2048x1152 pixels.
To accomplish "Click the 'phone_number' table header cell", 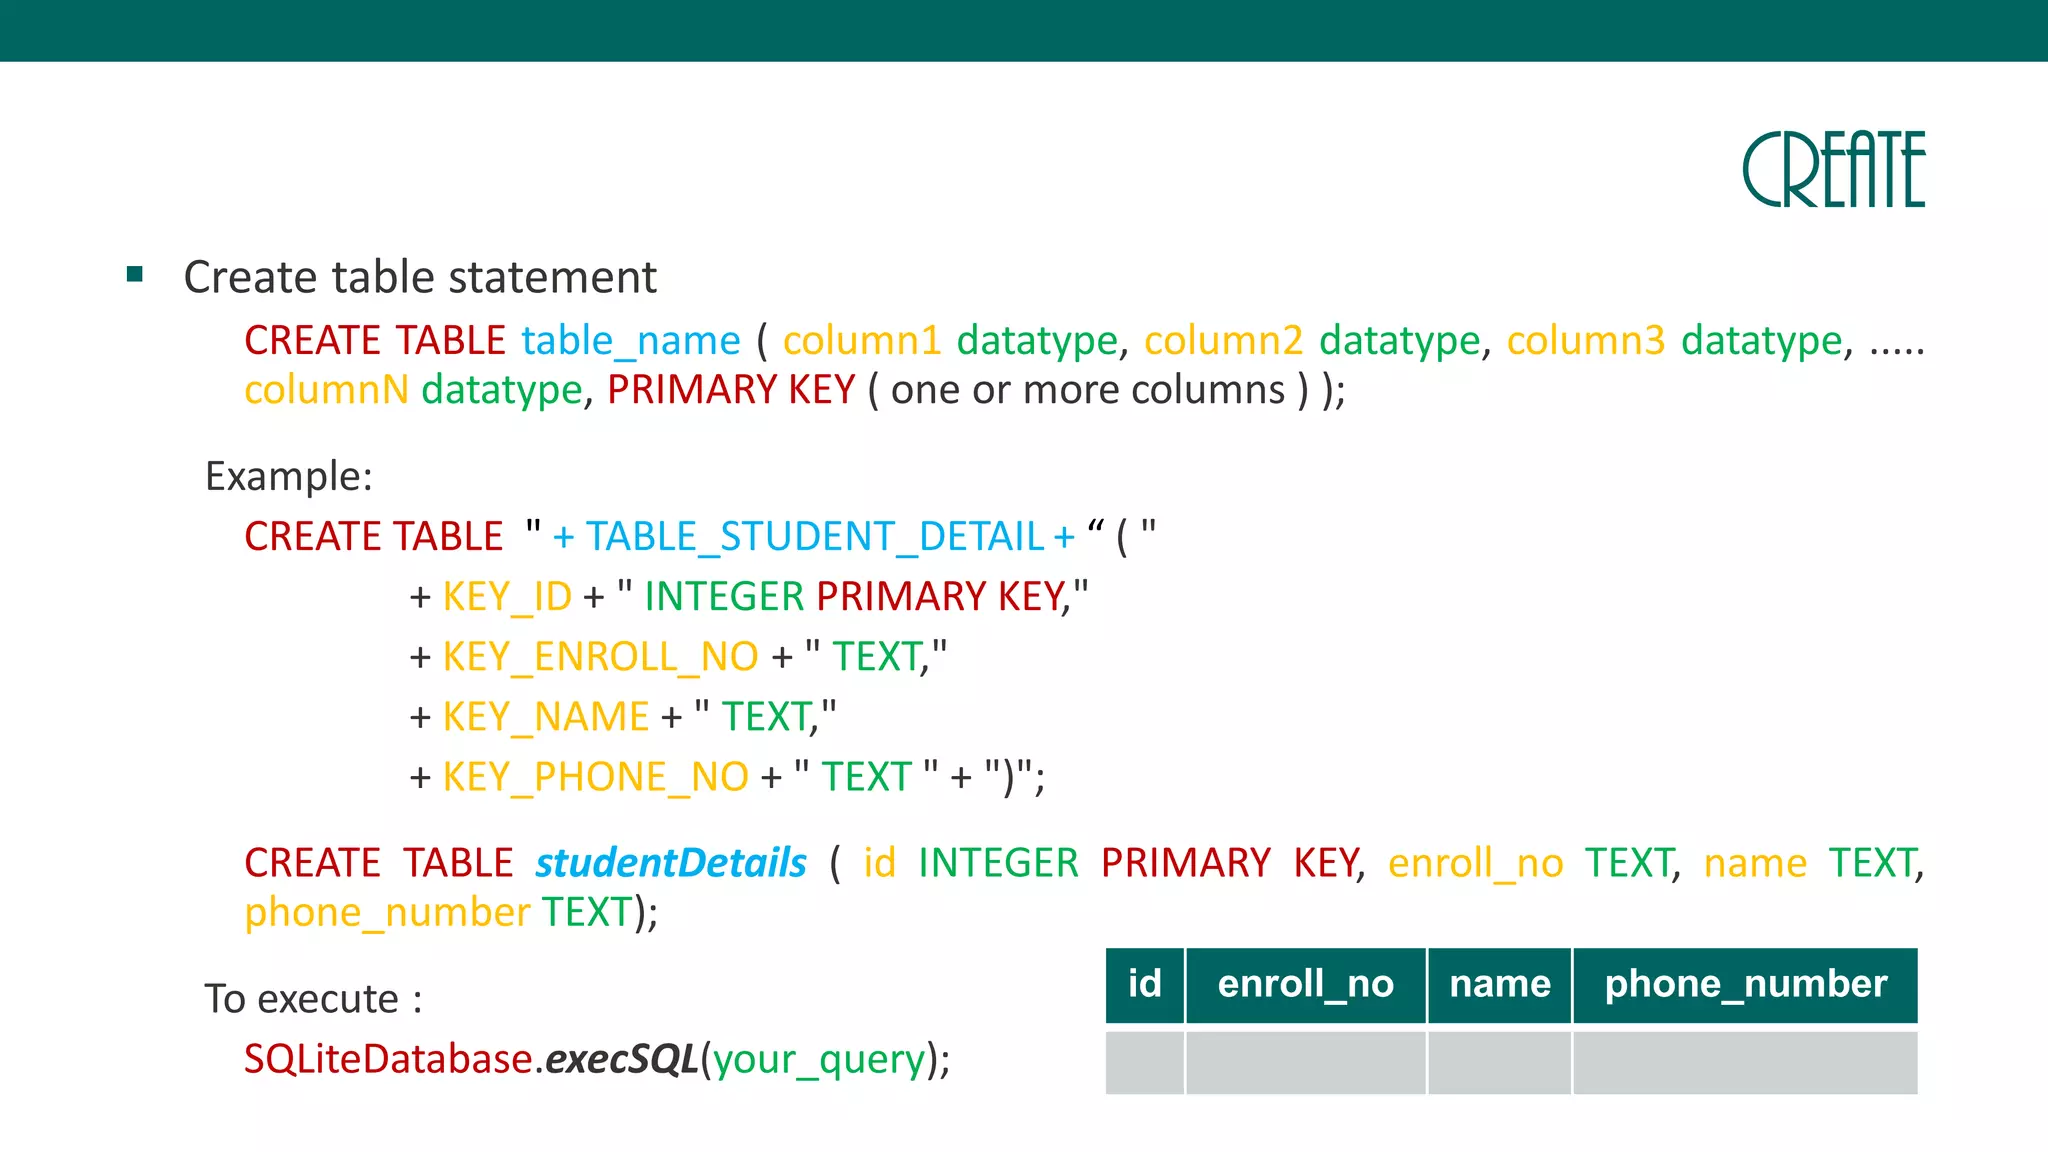I will tap(1746, 985).
